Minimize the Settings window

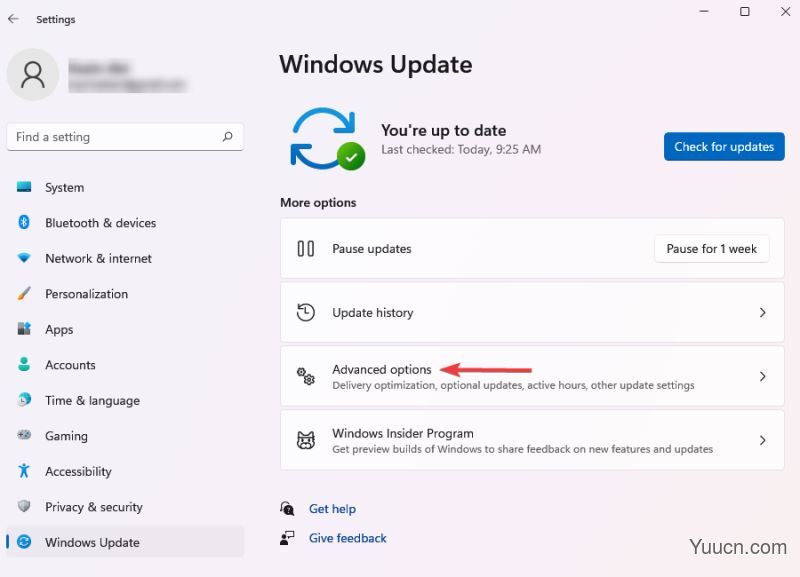click(x=704, y=11)
